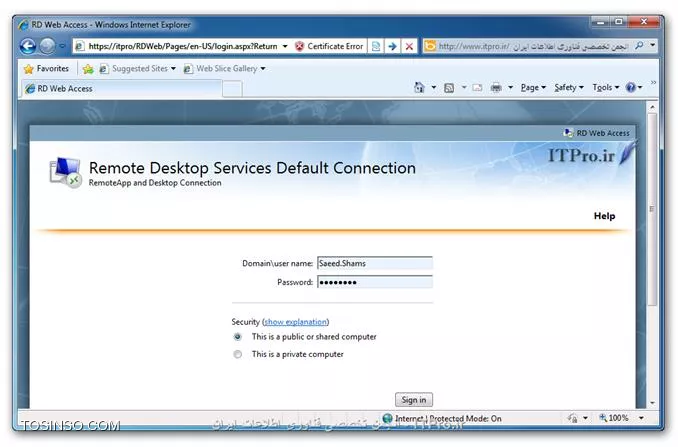Click the Password field

click(x=374, y=282)
